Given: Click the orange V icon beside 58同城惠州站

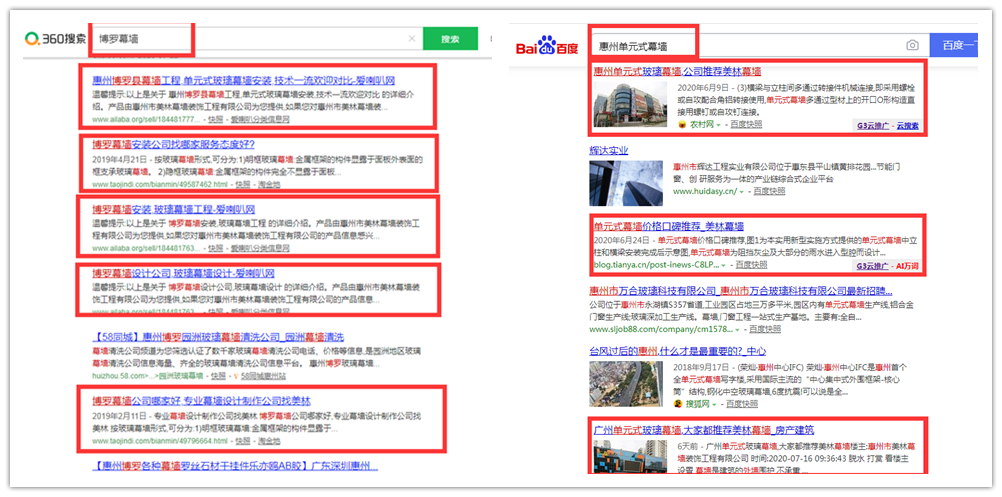Looking at the screenshot, I should click(236, 376).
